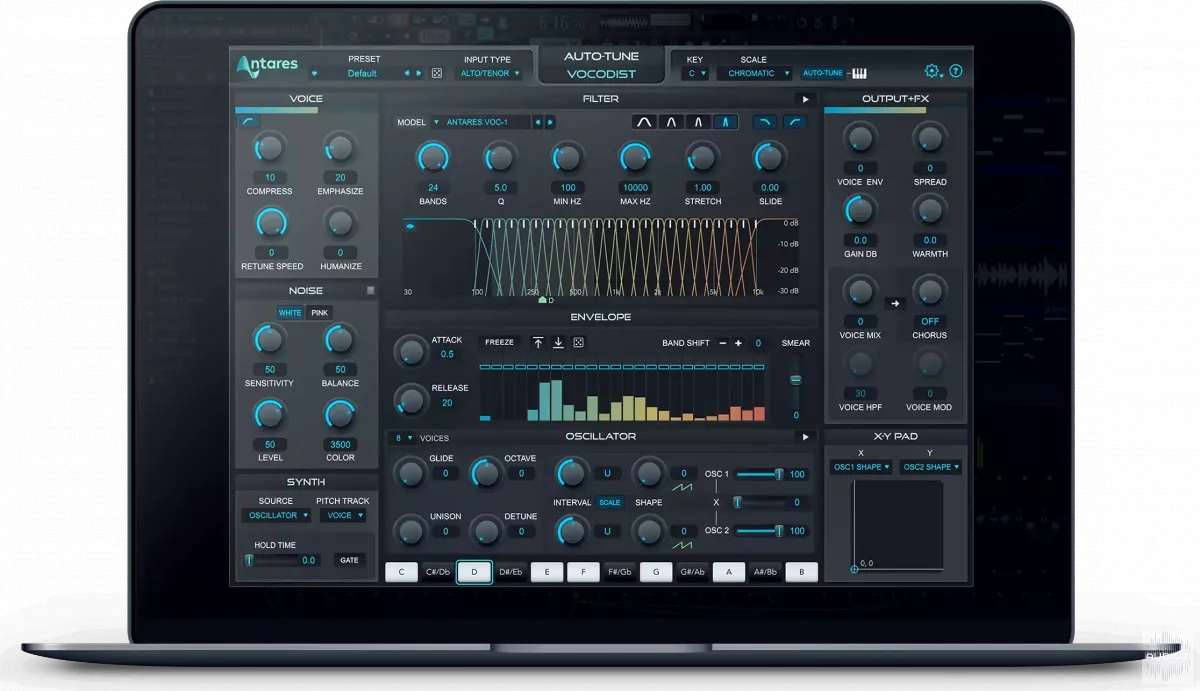Screen dimensions: 1200x691
Task: Click the C note key
Action: (402, 572)
